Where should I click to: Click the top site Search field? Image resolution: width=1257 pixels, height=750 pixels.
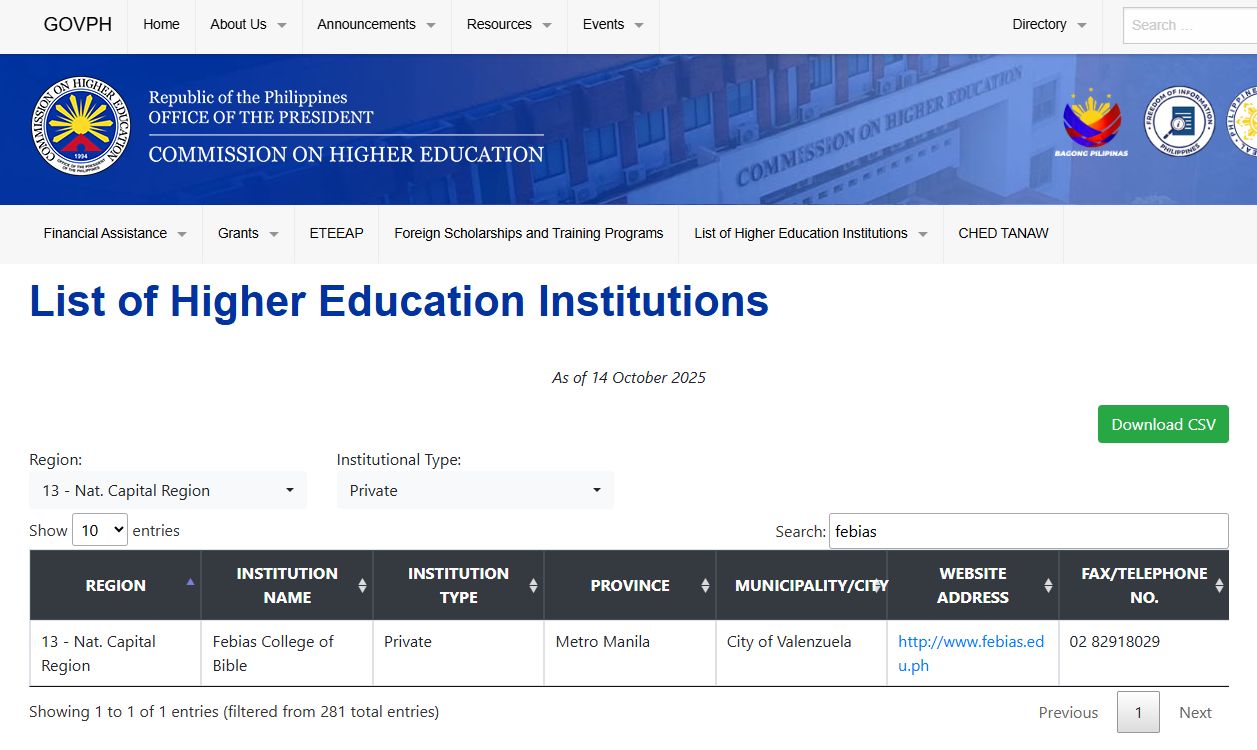1190,25
